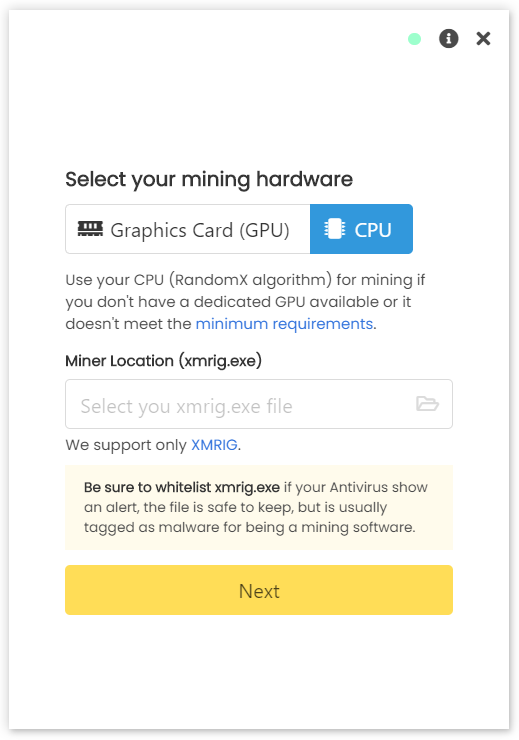Viewport: 519px width, 740px height.
Task: Select Graphics Card (GPU) hardware option
Action: [188, 229]
